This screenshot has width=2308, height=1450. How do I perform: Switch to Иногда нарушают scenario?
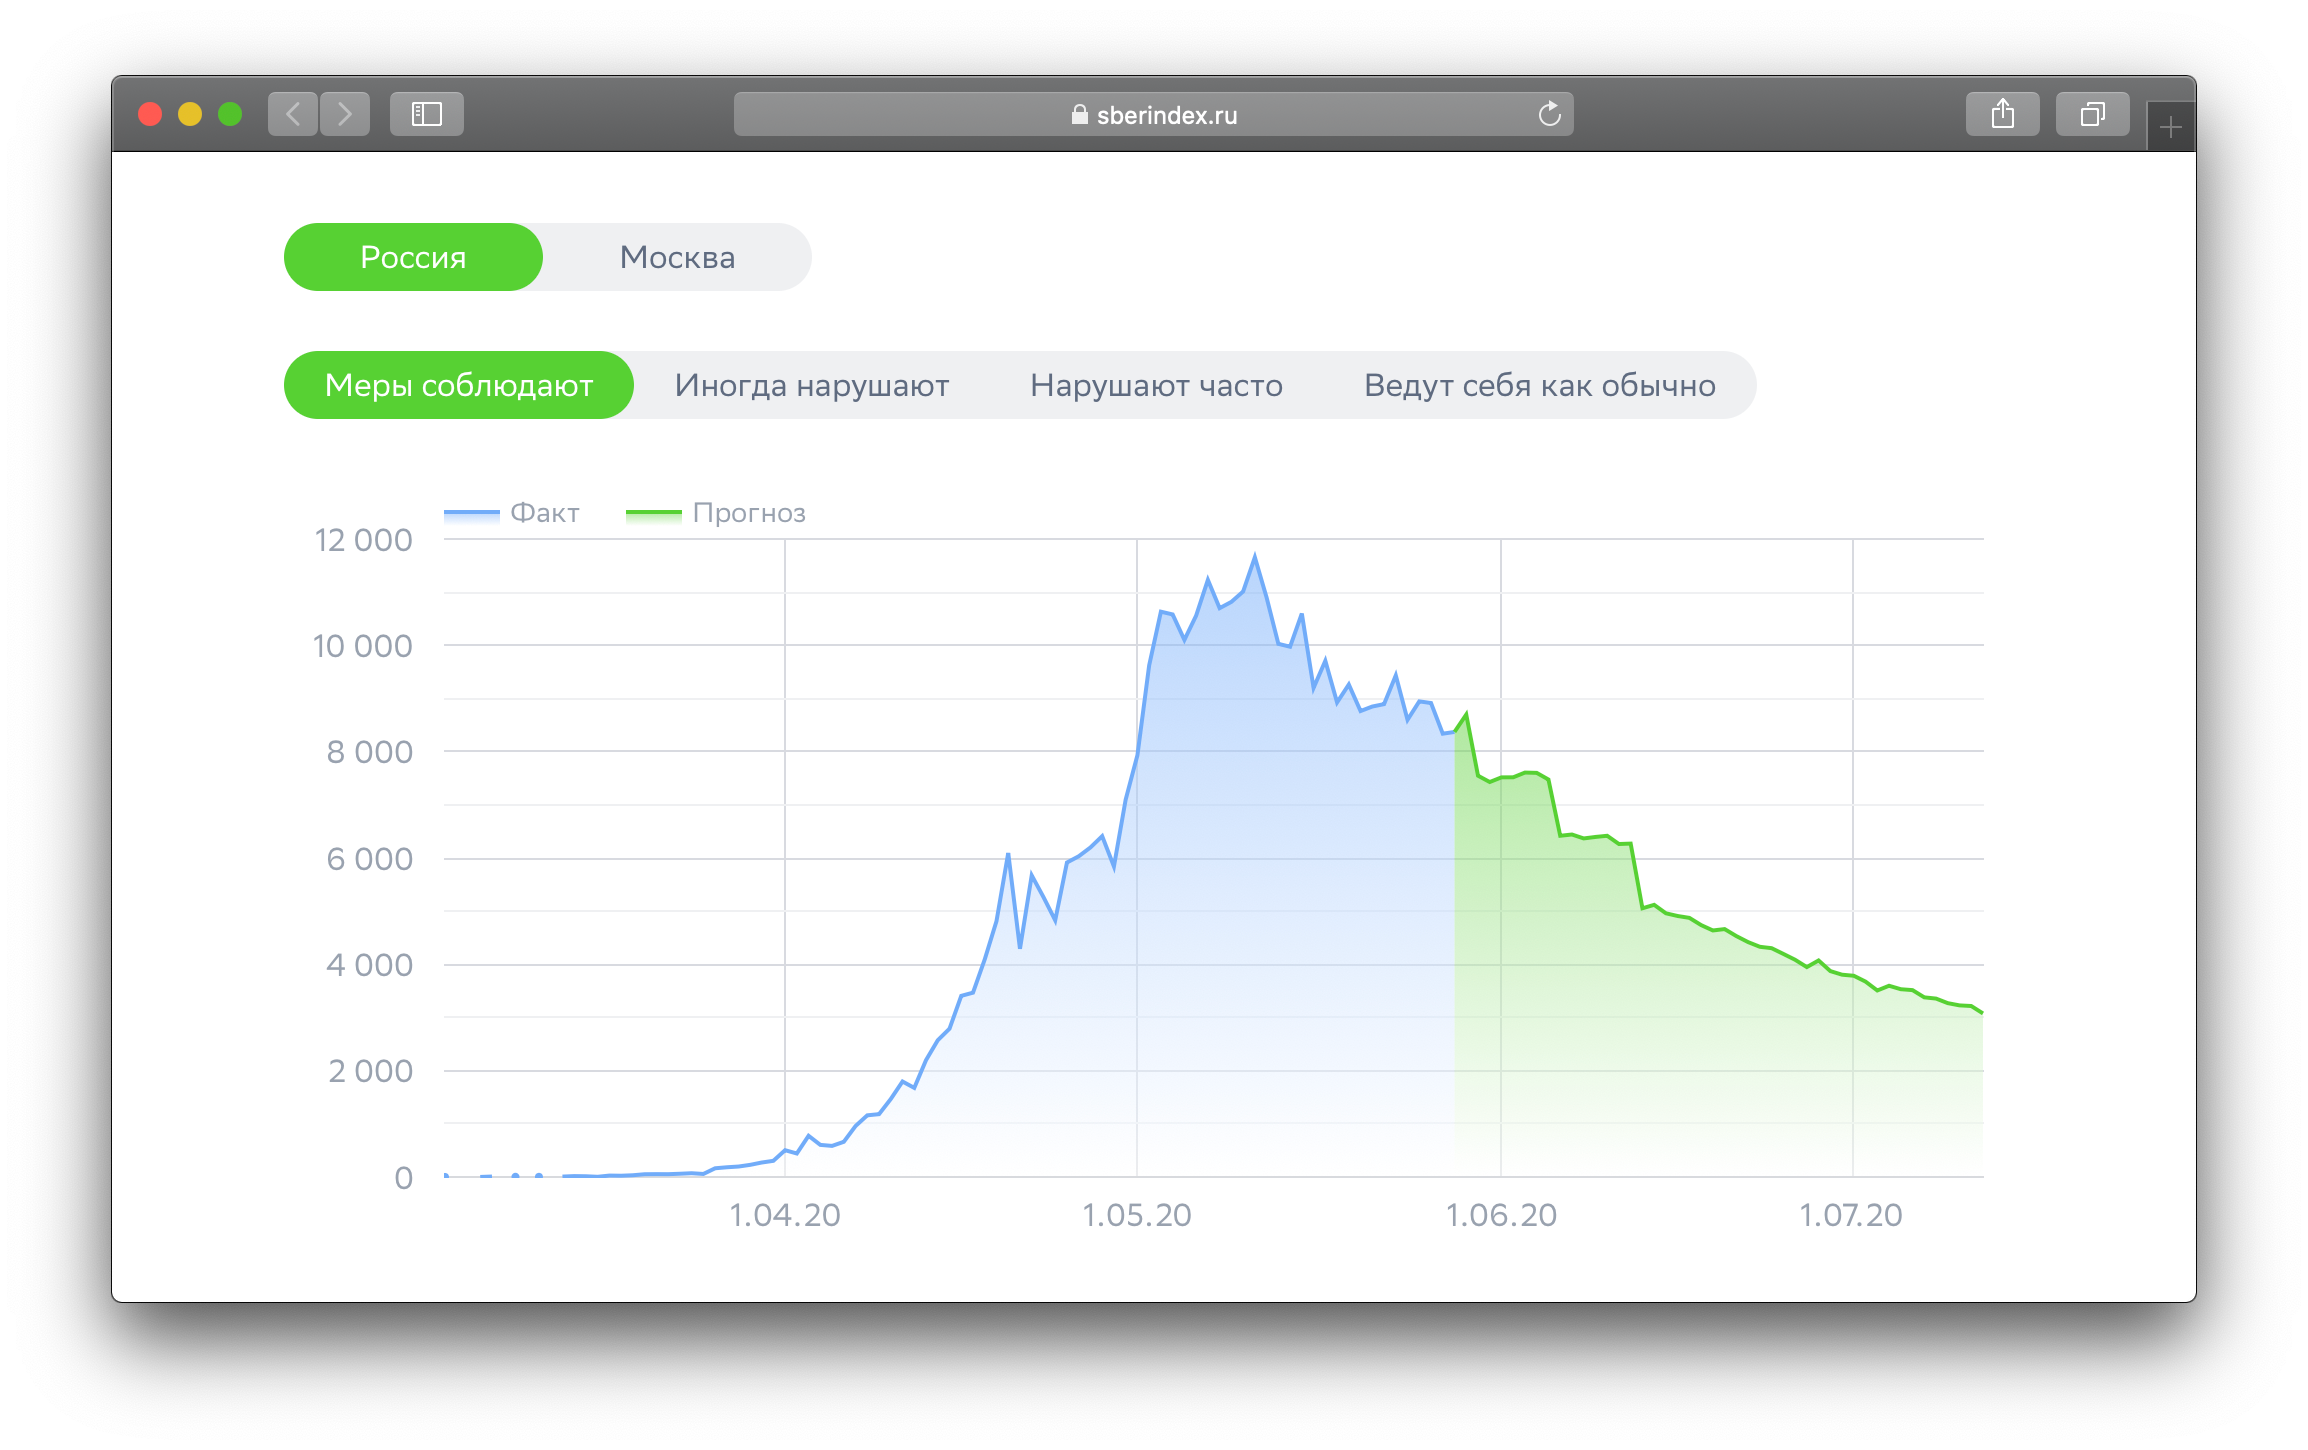click(x=812, y=385)
